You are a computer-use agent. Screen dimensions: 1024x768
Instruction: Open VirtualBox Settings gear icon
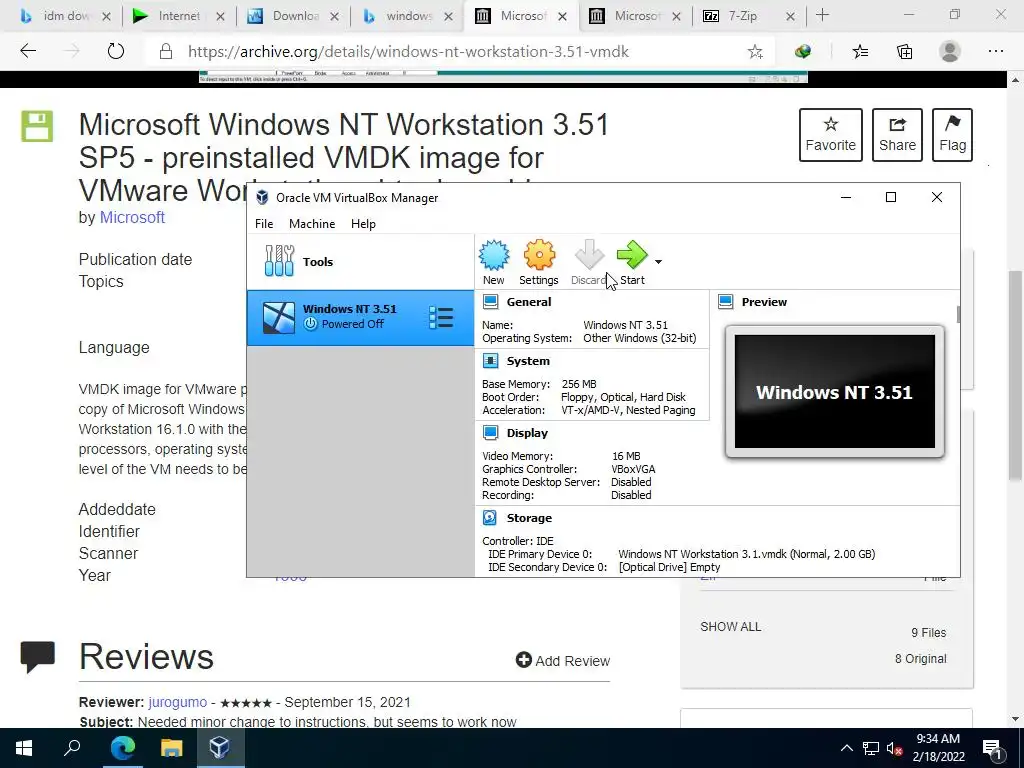click(539, 262)
